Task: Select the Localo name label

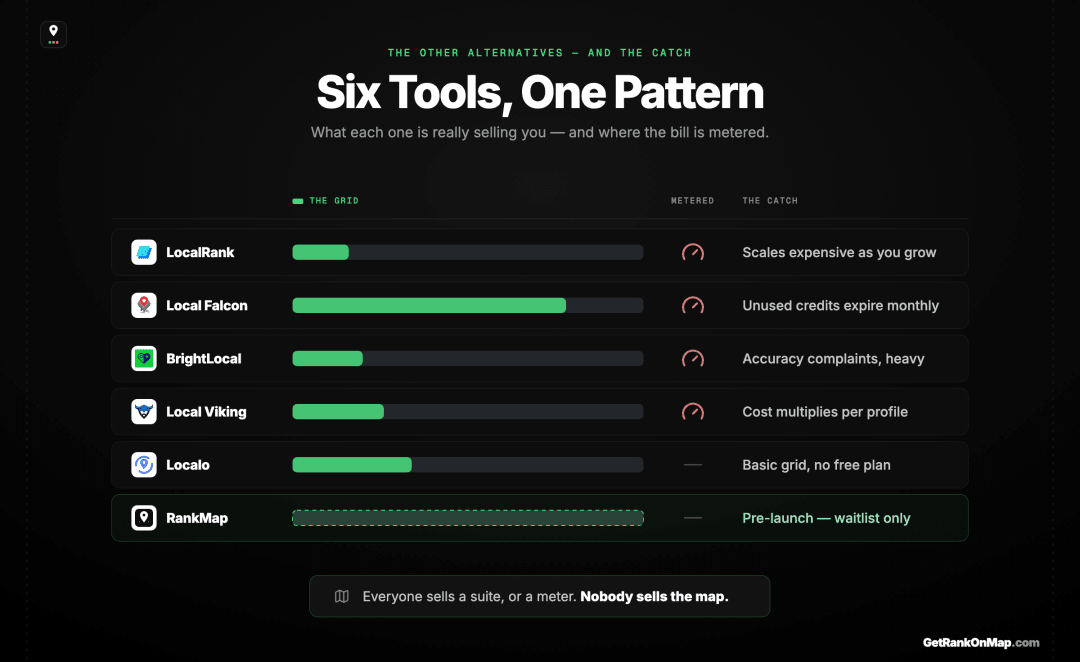Action: pos(187,464)
